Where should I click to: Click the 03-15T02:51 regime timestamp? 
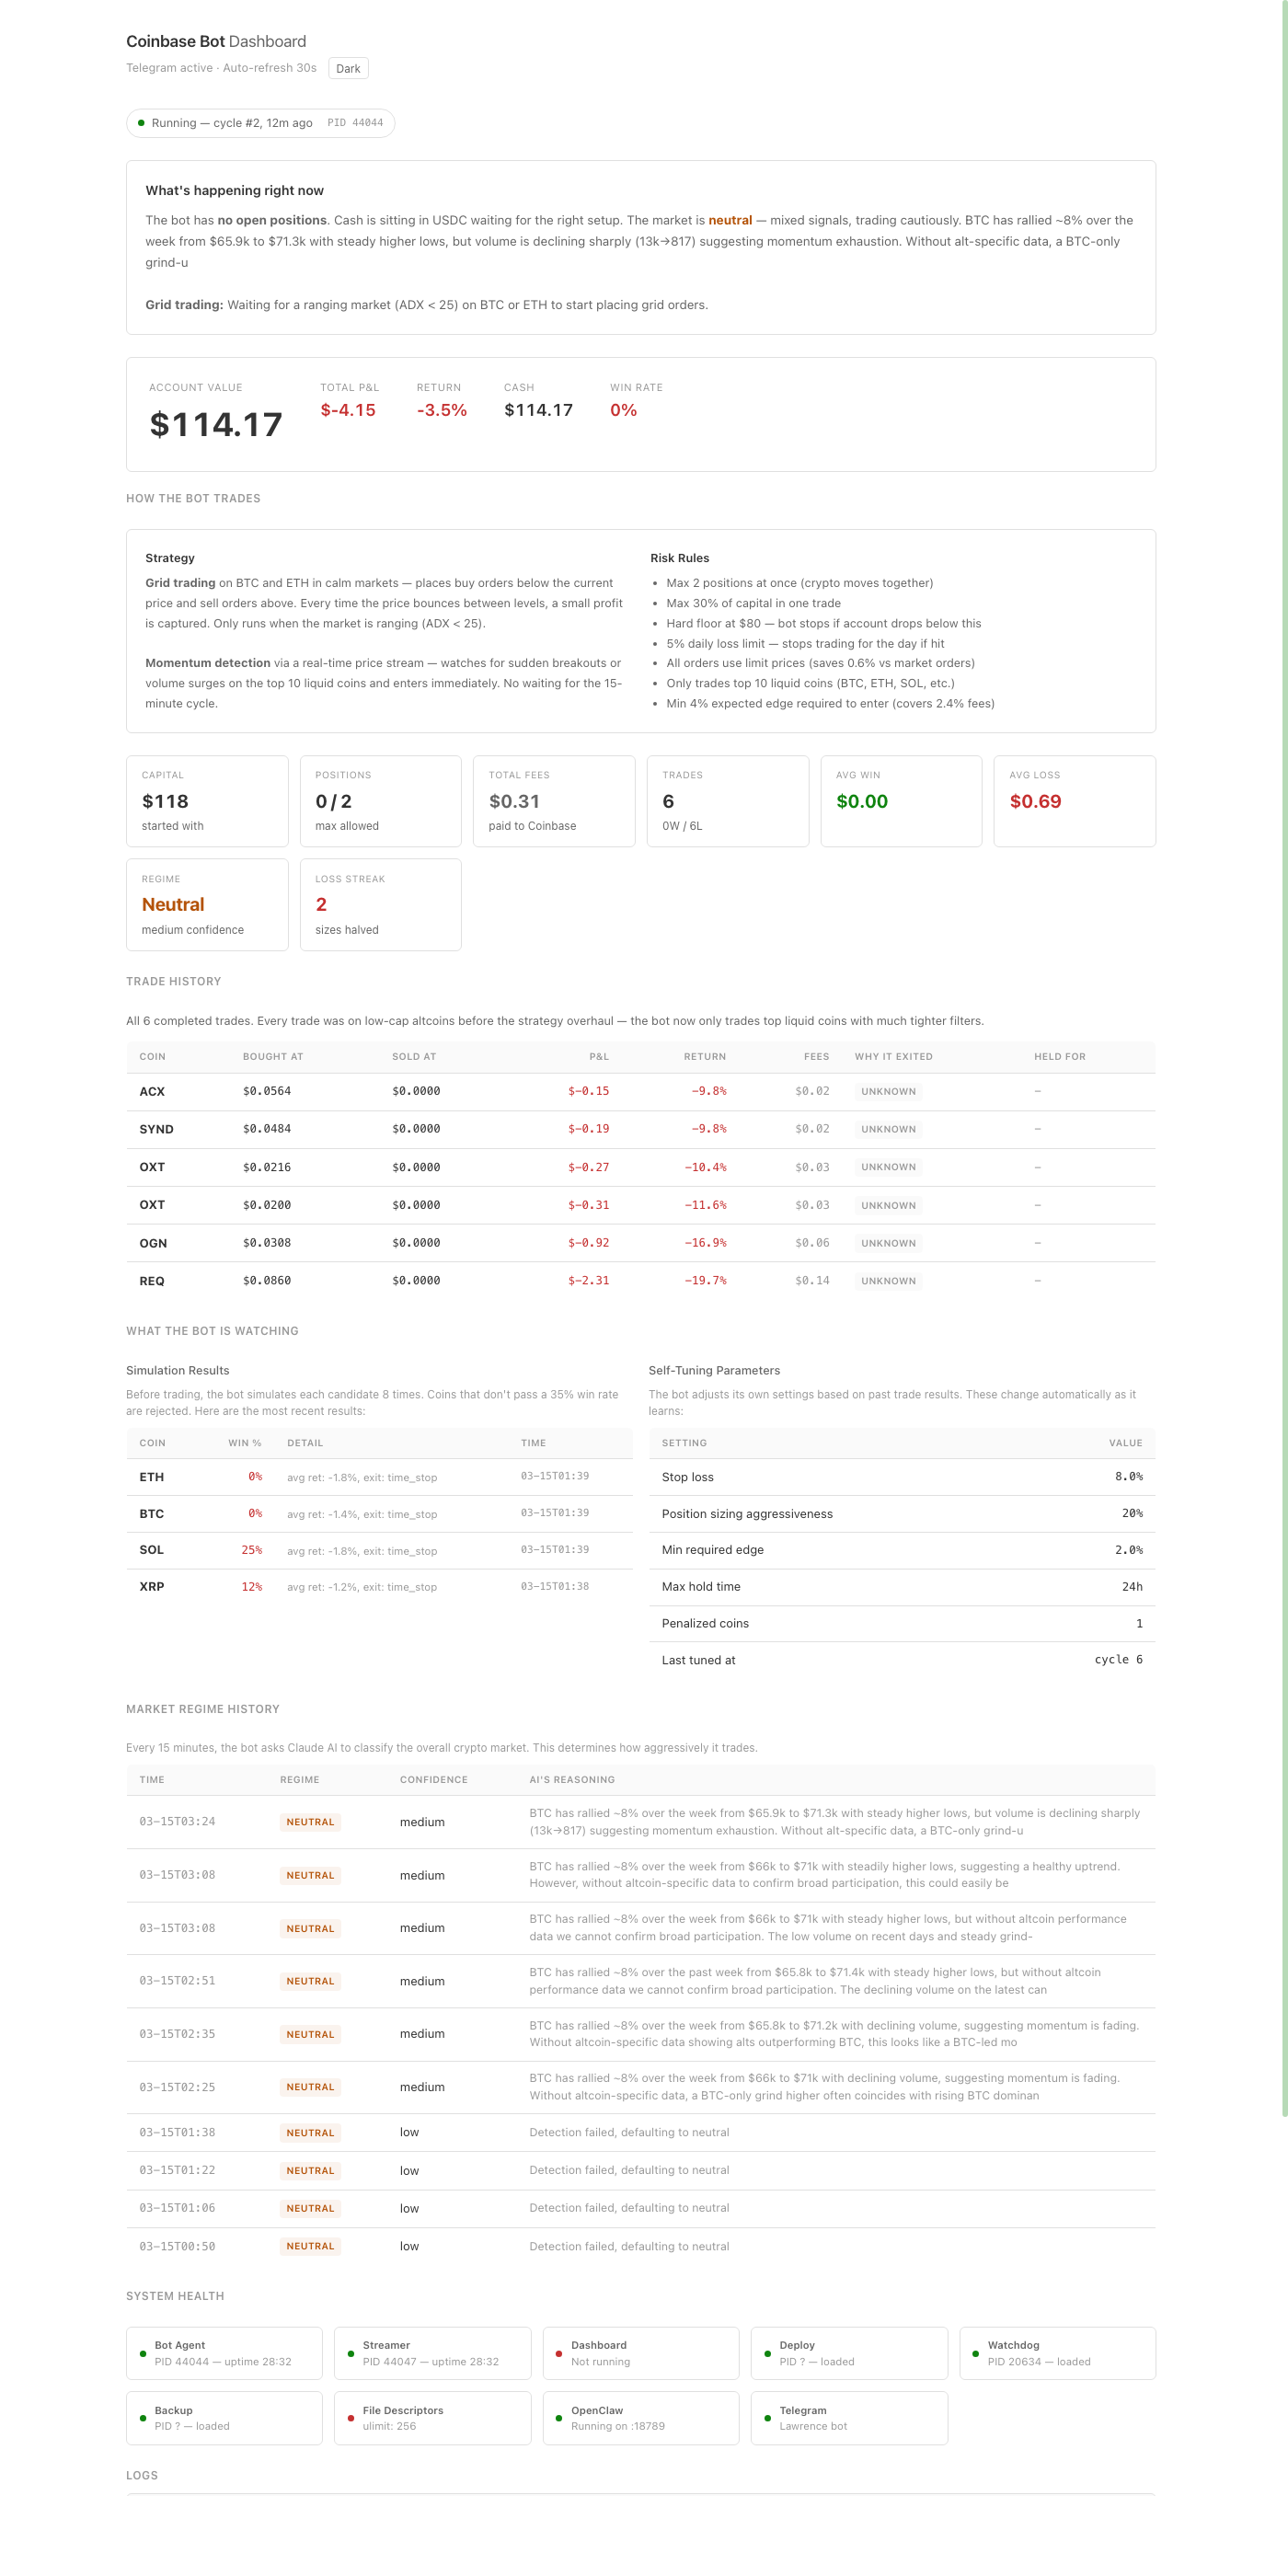coord(177,1981)
